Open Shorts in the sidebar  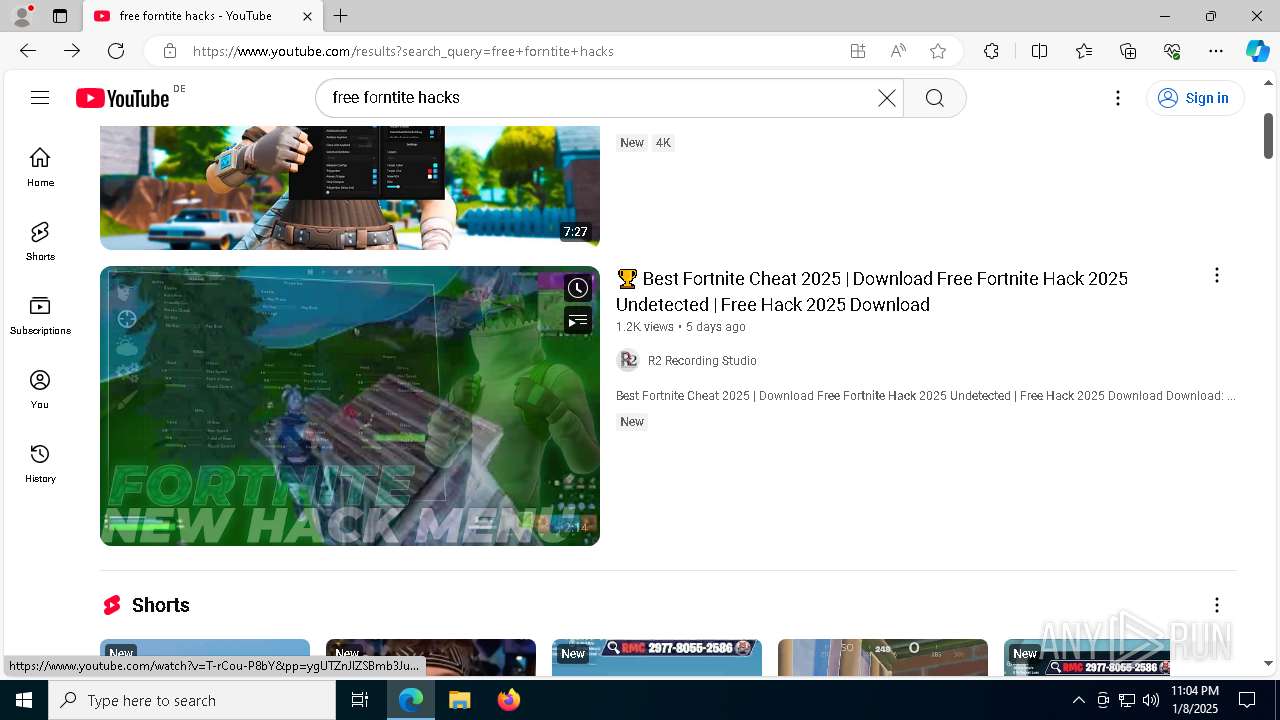(40, 241)
